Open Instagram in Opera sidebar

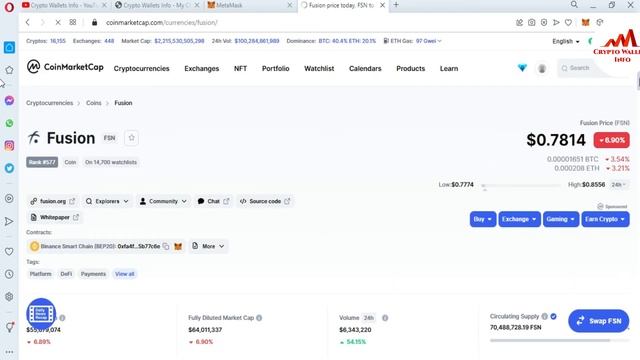[x=9, y=146]
